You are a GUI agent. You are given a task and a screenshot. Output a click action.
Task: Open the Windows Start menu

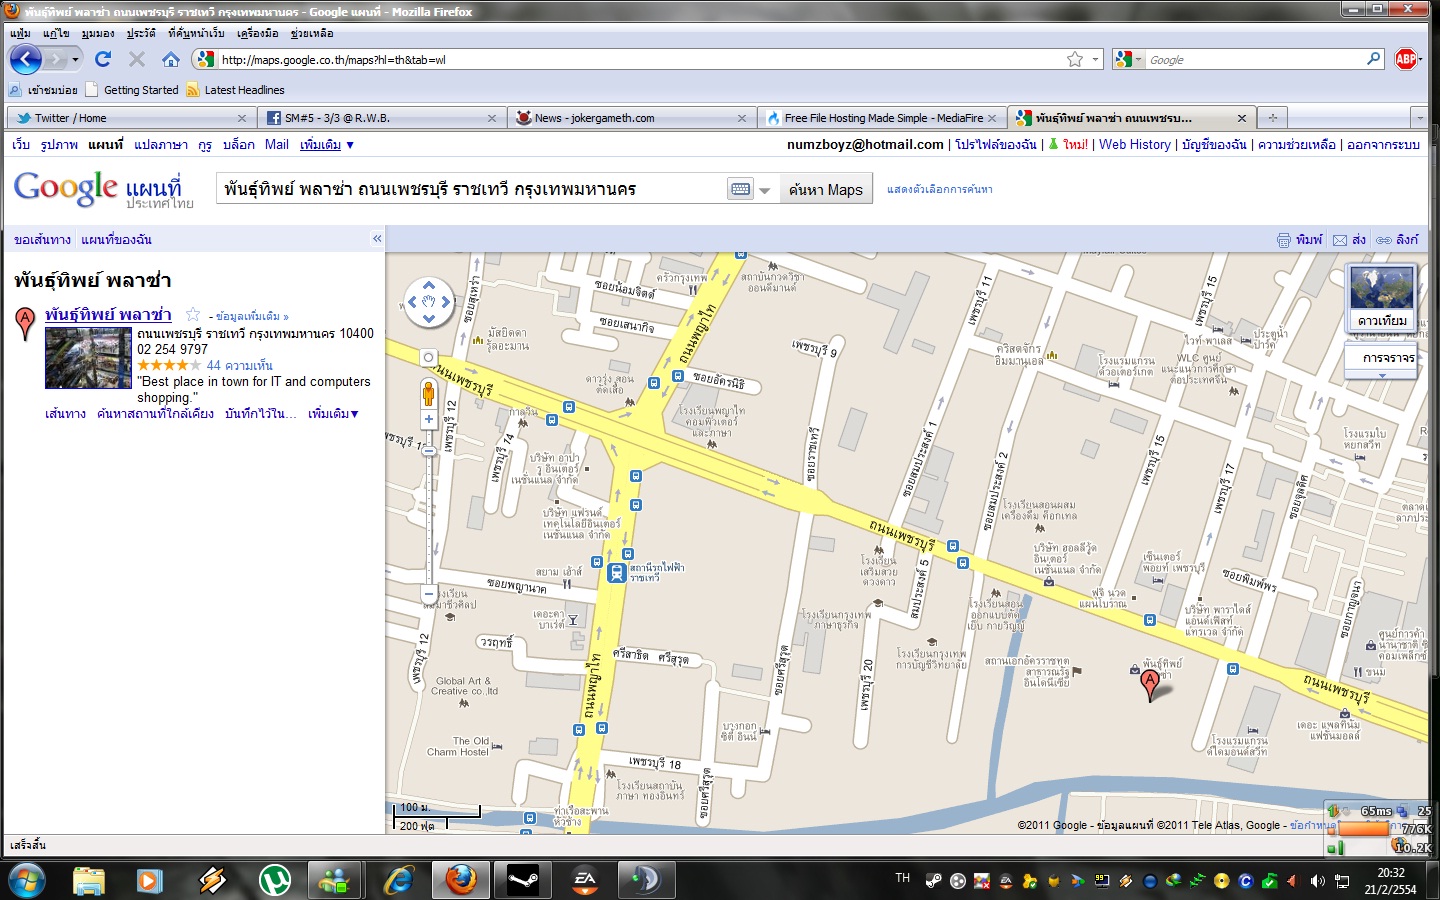[x=27, y=881]
